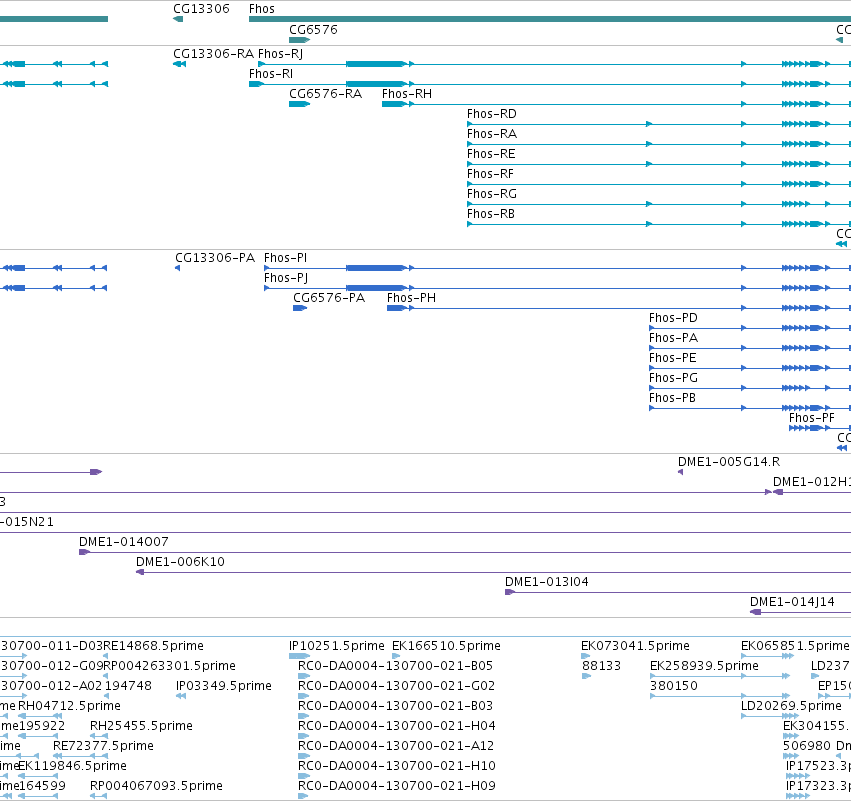Select the first exon of Fhos-RH

point(395,104)
